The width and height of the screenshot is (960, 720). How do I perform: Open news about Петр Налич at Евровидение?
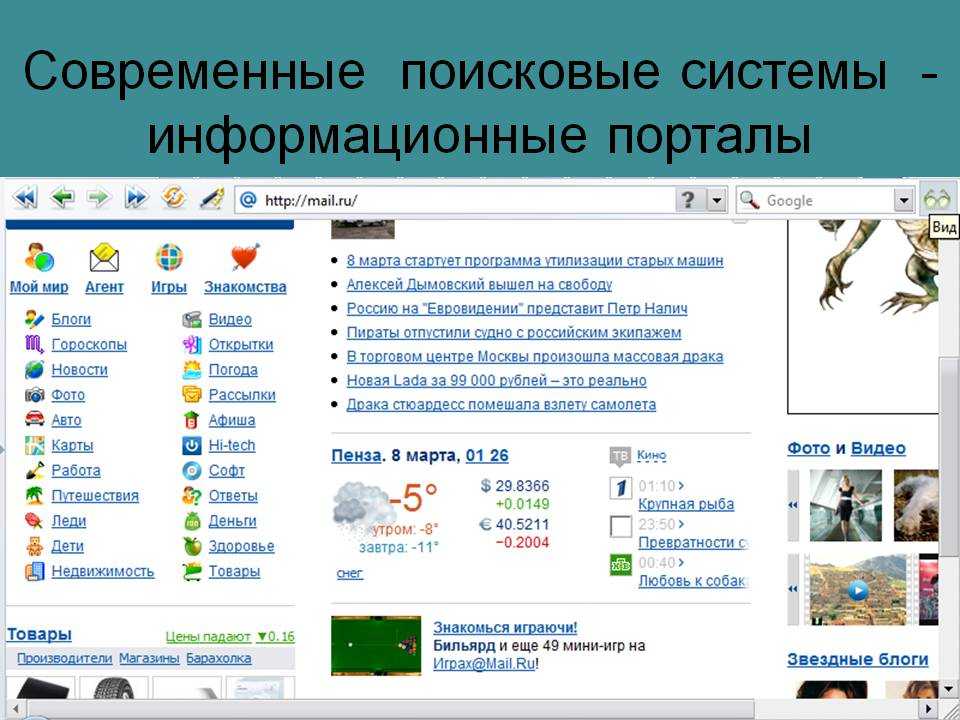coord(517,308)
